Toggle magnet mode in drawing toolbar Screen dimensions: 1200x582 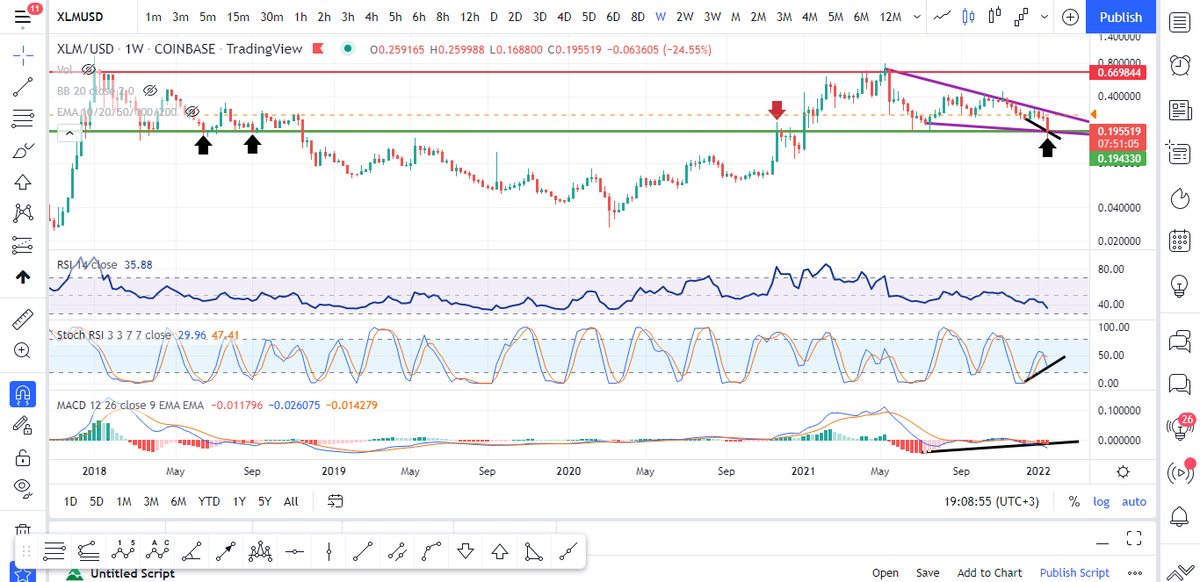click(22, 395)
